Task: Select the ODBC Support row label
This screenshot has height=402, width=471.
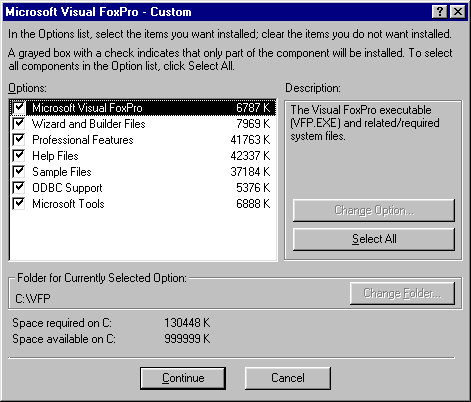Action: pyautogui.click(x=67, y=188)
